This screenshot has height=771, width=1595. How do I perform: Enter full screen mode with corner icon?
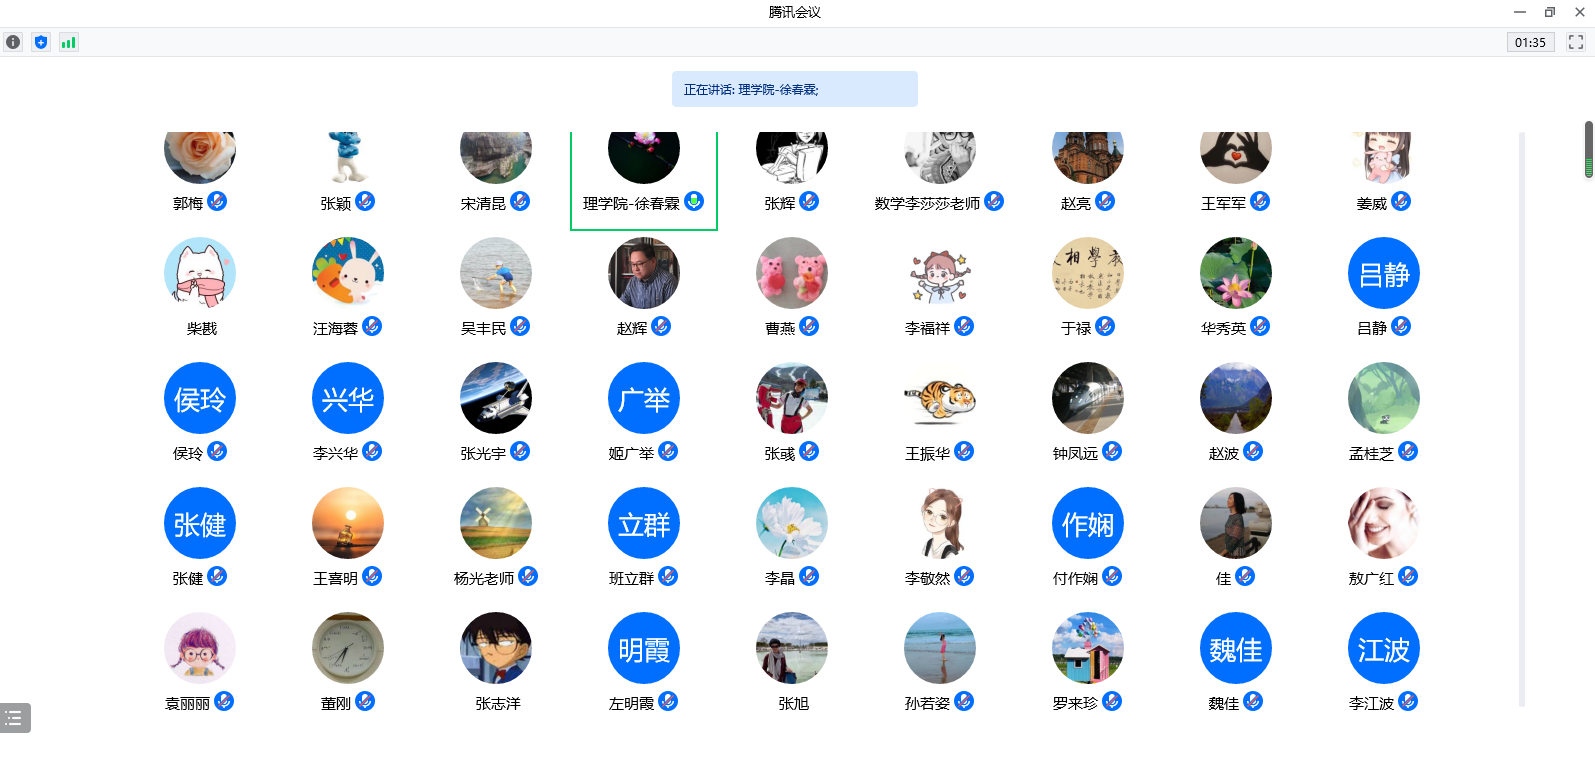click(x=1576, y=42)
